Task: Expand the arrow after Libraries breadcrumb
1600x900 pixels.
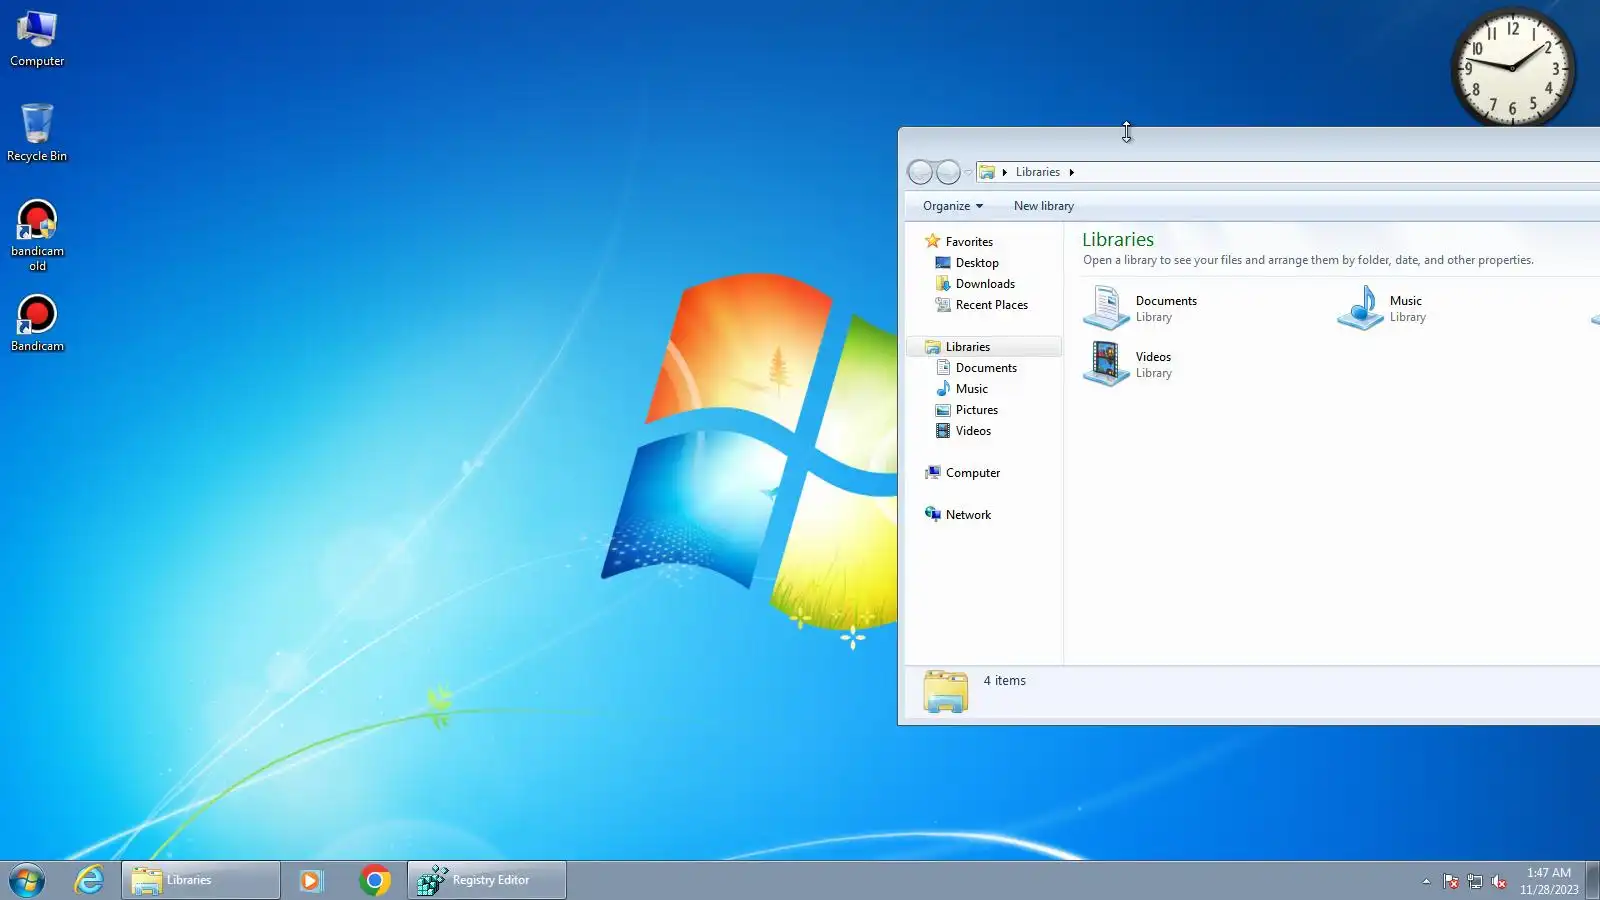Action: (x=1071, y=172)
